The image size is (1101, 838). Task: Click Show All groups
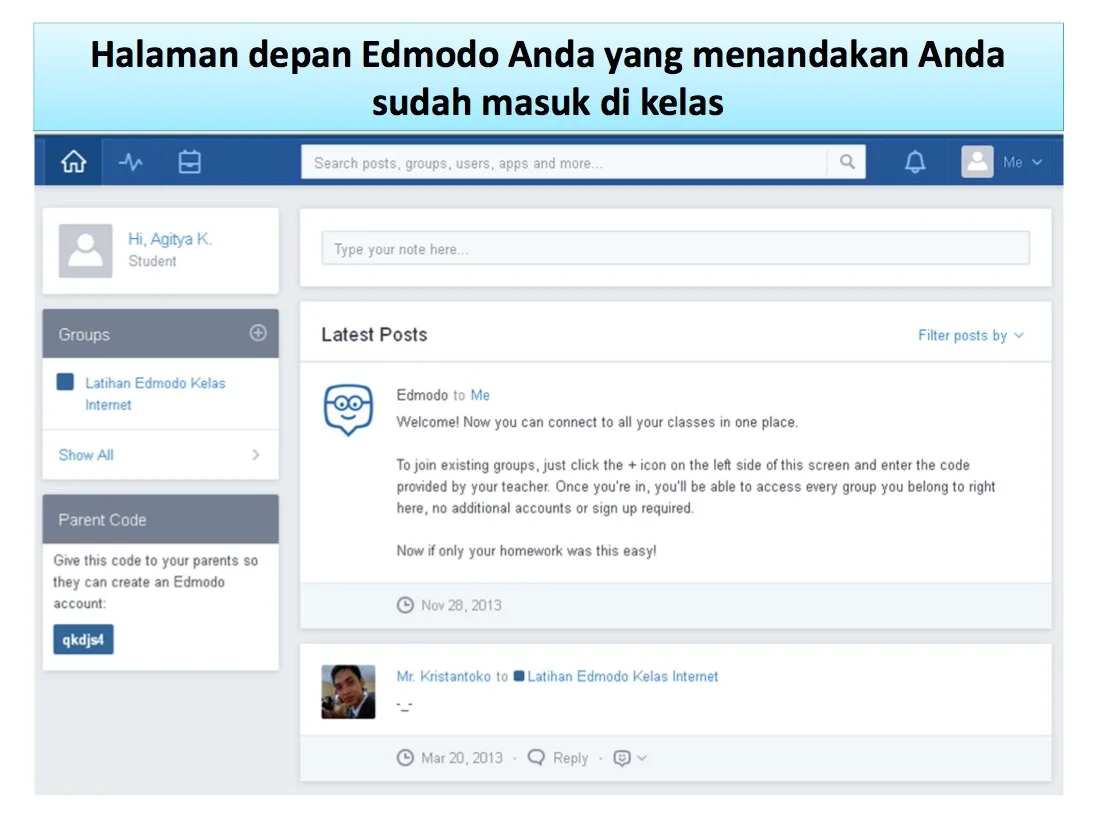click(86, 455)
